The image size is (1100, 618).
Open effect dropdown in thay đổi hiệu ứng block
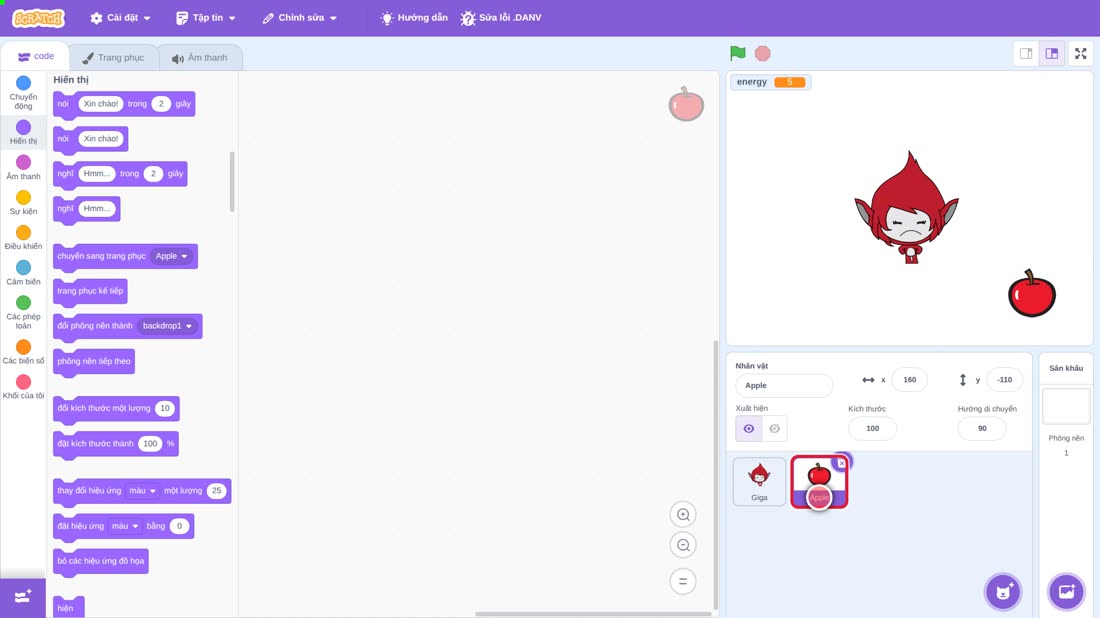(142, 491)
